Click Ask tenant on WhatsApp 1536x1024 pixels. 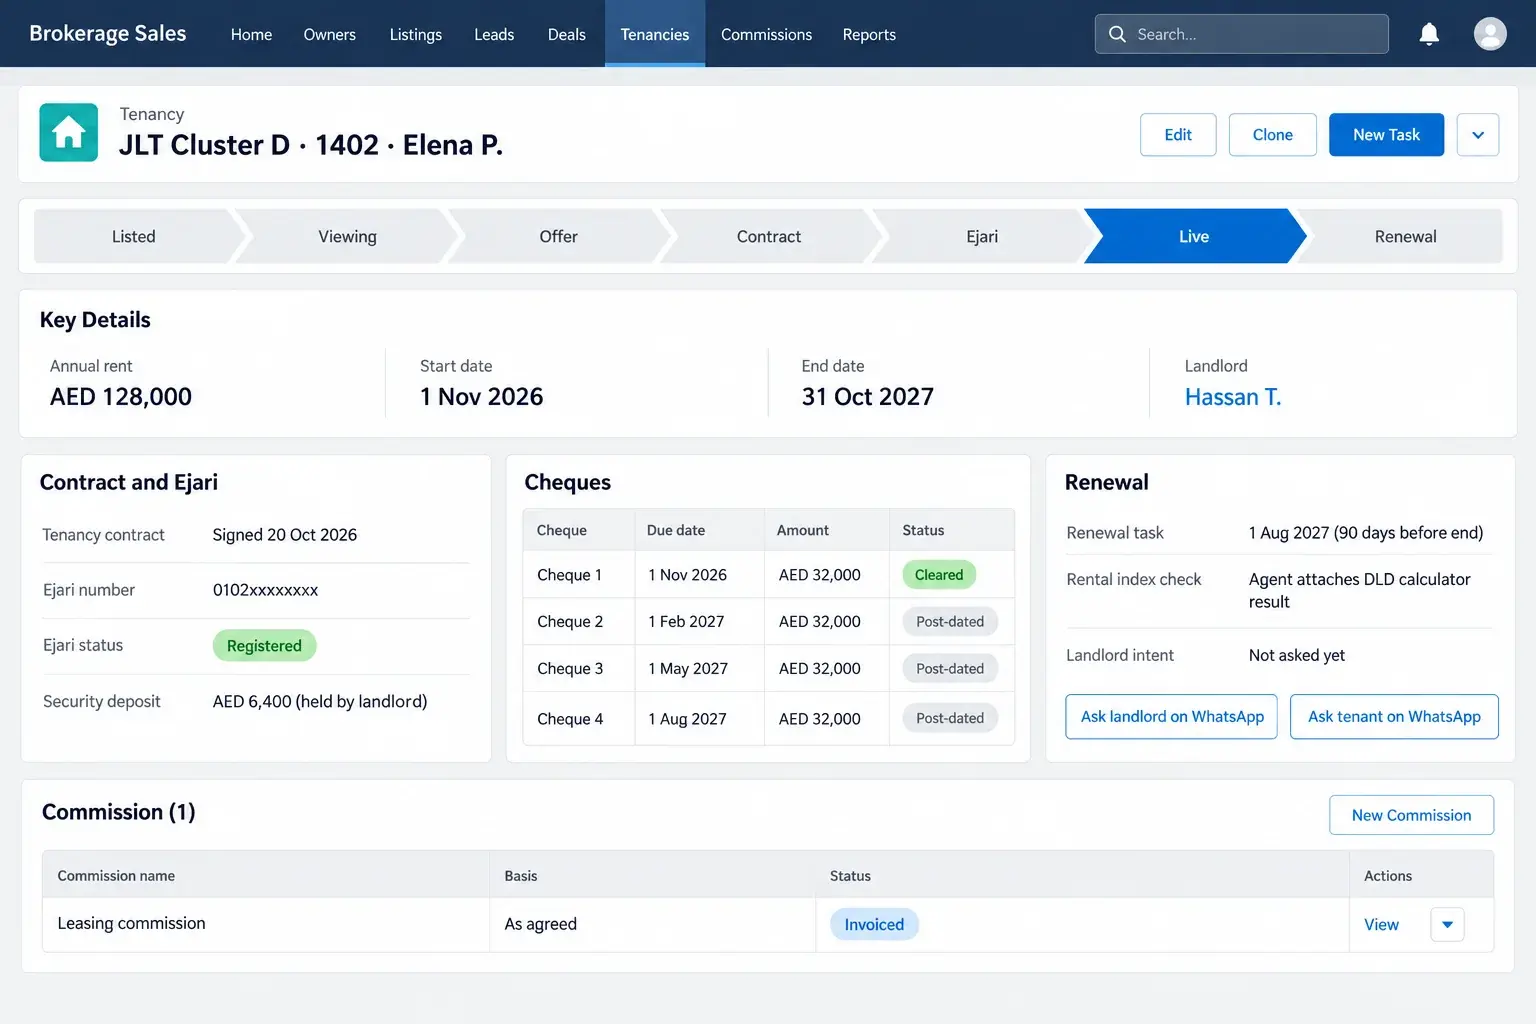(1394, 717)
